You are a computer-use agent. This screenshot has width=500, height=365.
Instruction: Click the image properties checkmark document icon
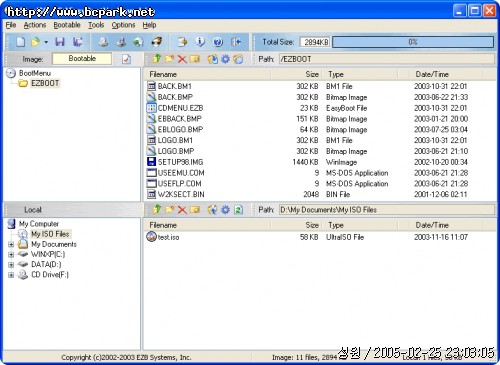tap(126, 59)
